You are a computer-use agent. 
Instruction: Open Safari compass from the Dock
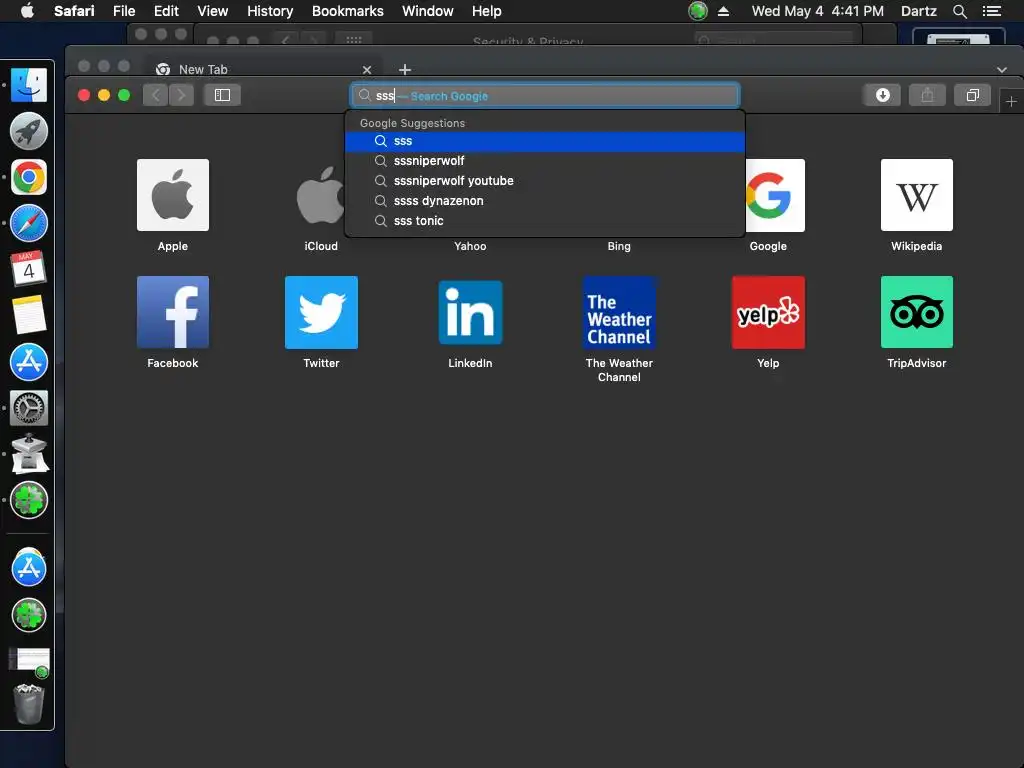tap(29, 223)
